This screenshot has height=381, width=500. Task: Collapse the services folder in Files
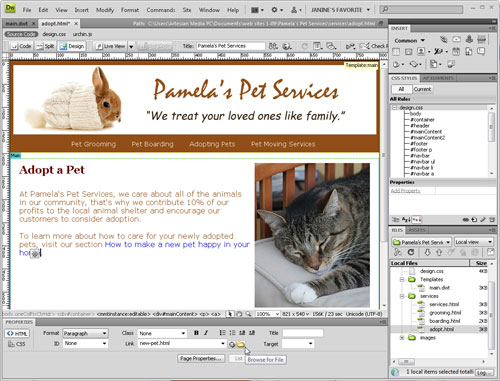coord(402,296)
